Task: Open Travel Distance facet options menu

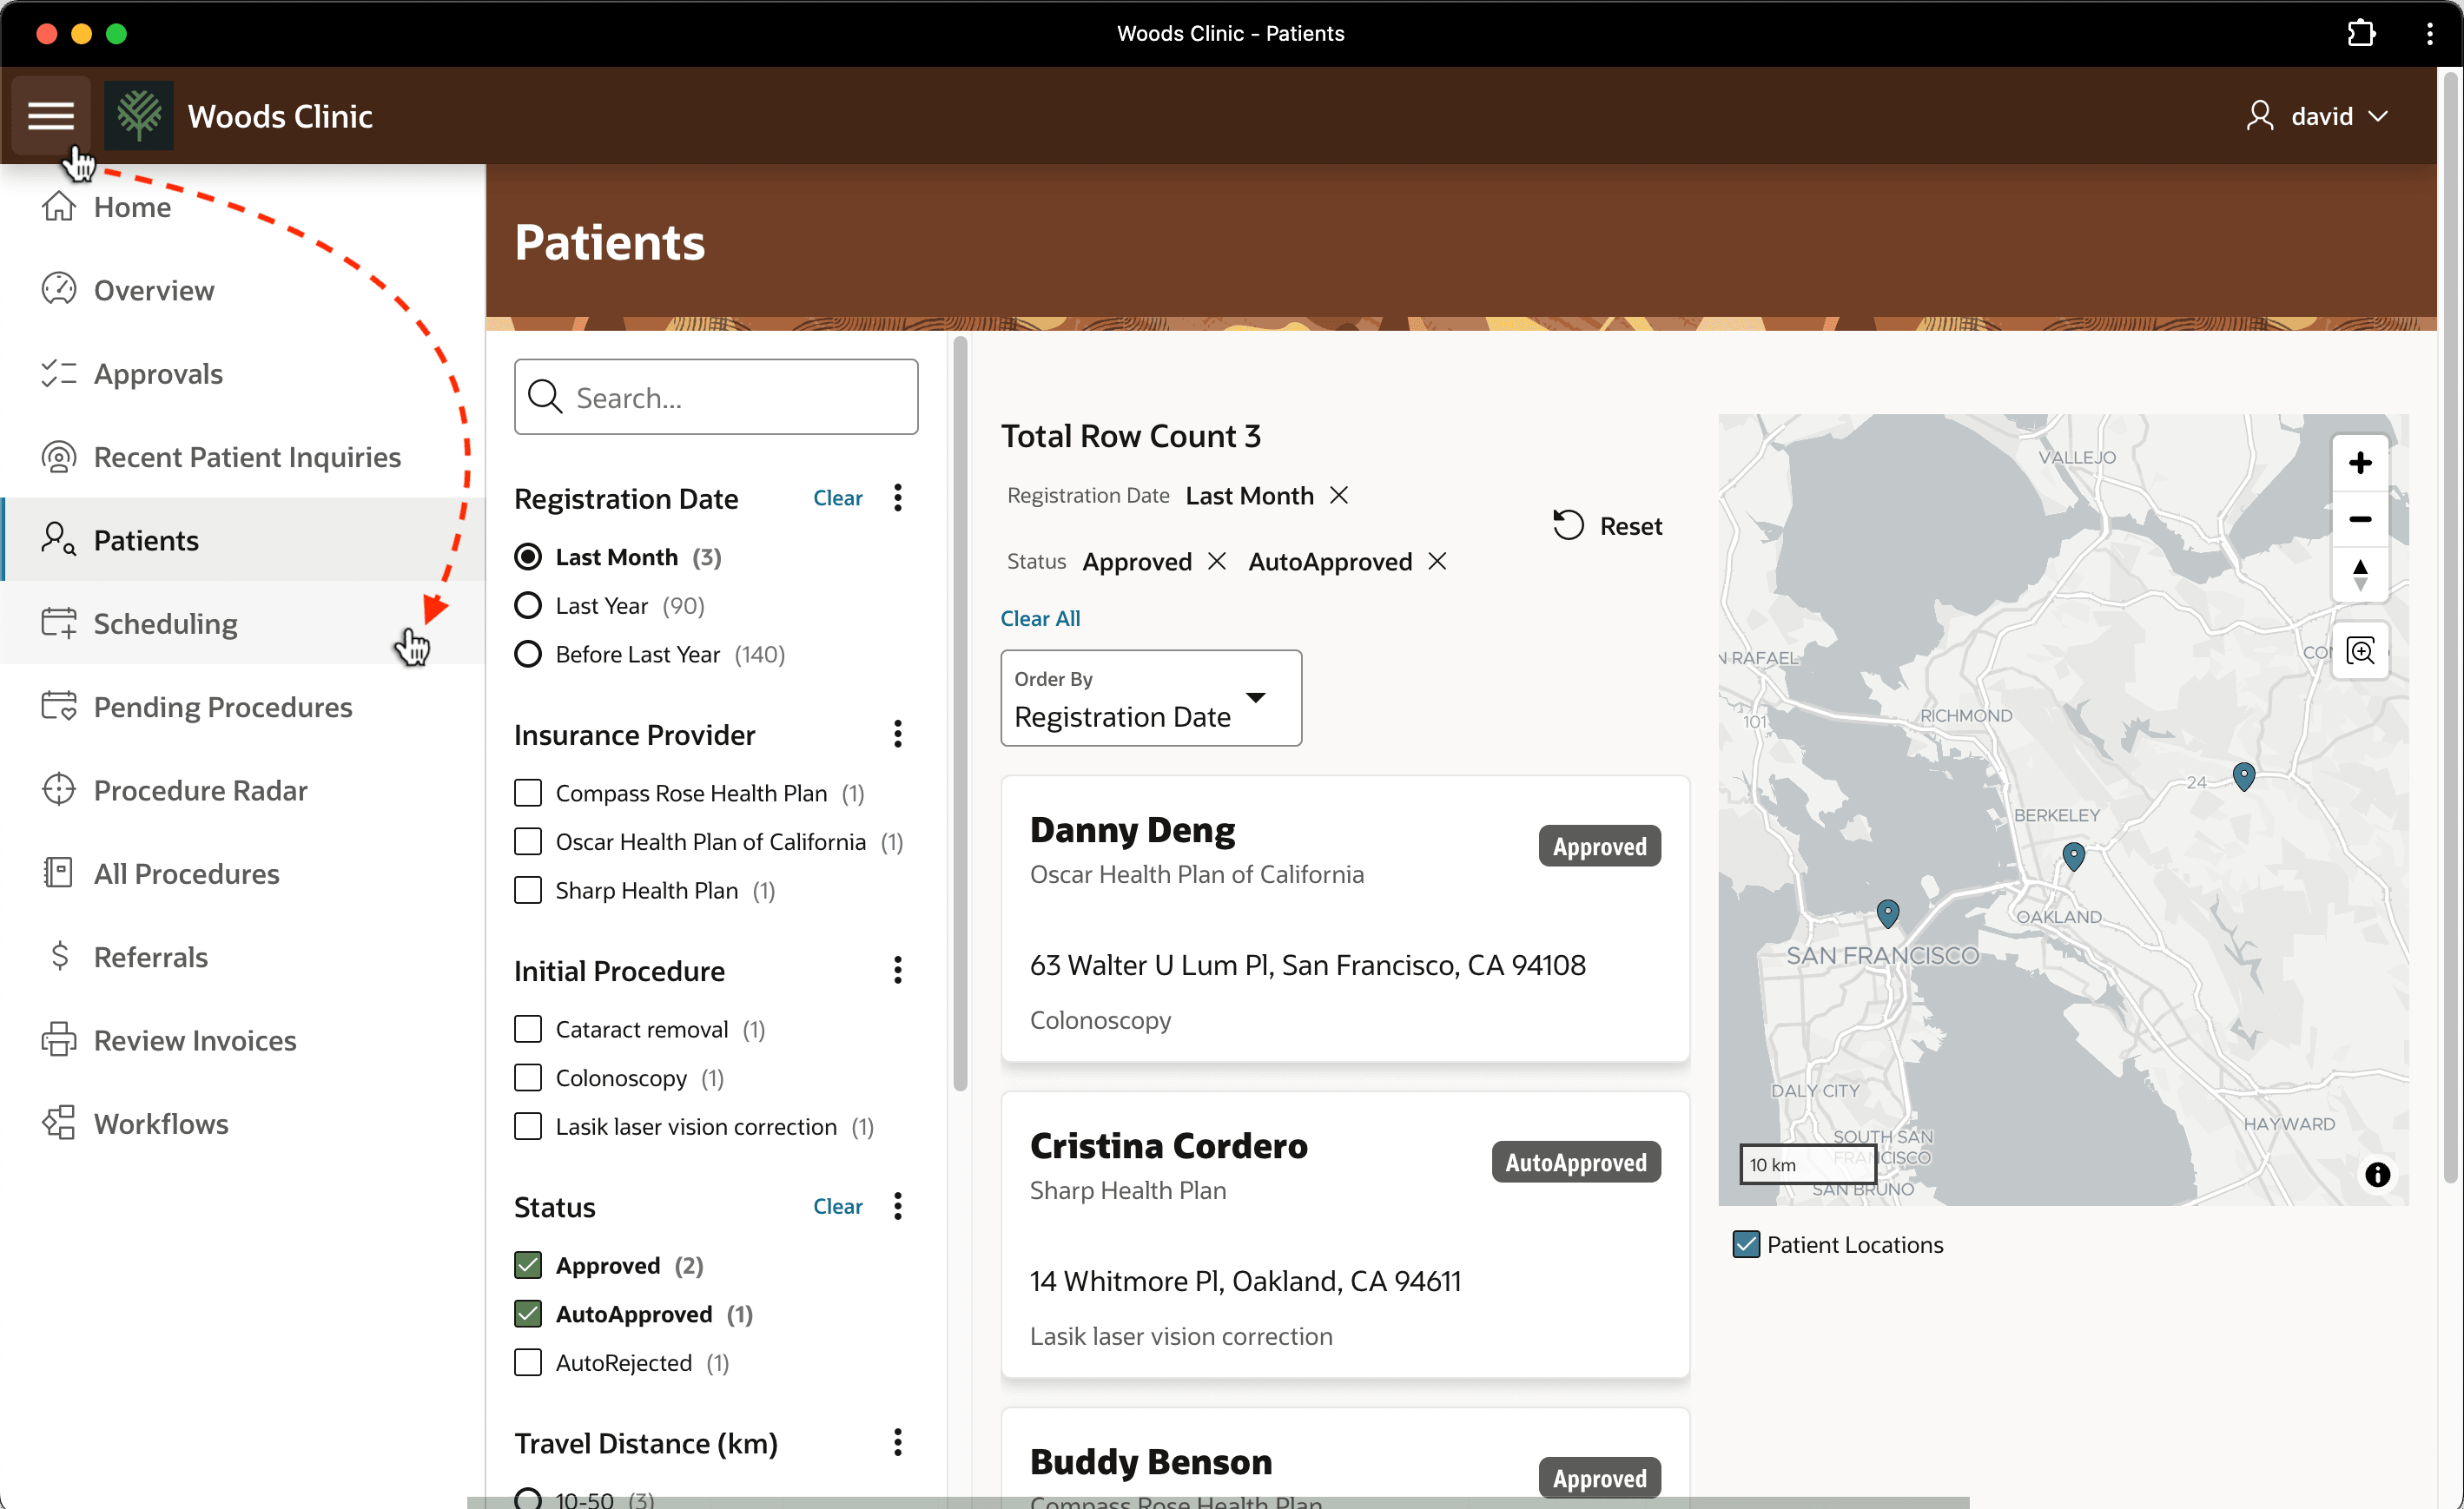Action: tap(897, 1442)
